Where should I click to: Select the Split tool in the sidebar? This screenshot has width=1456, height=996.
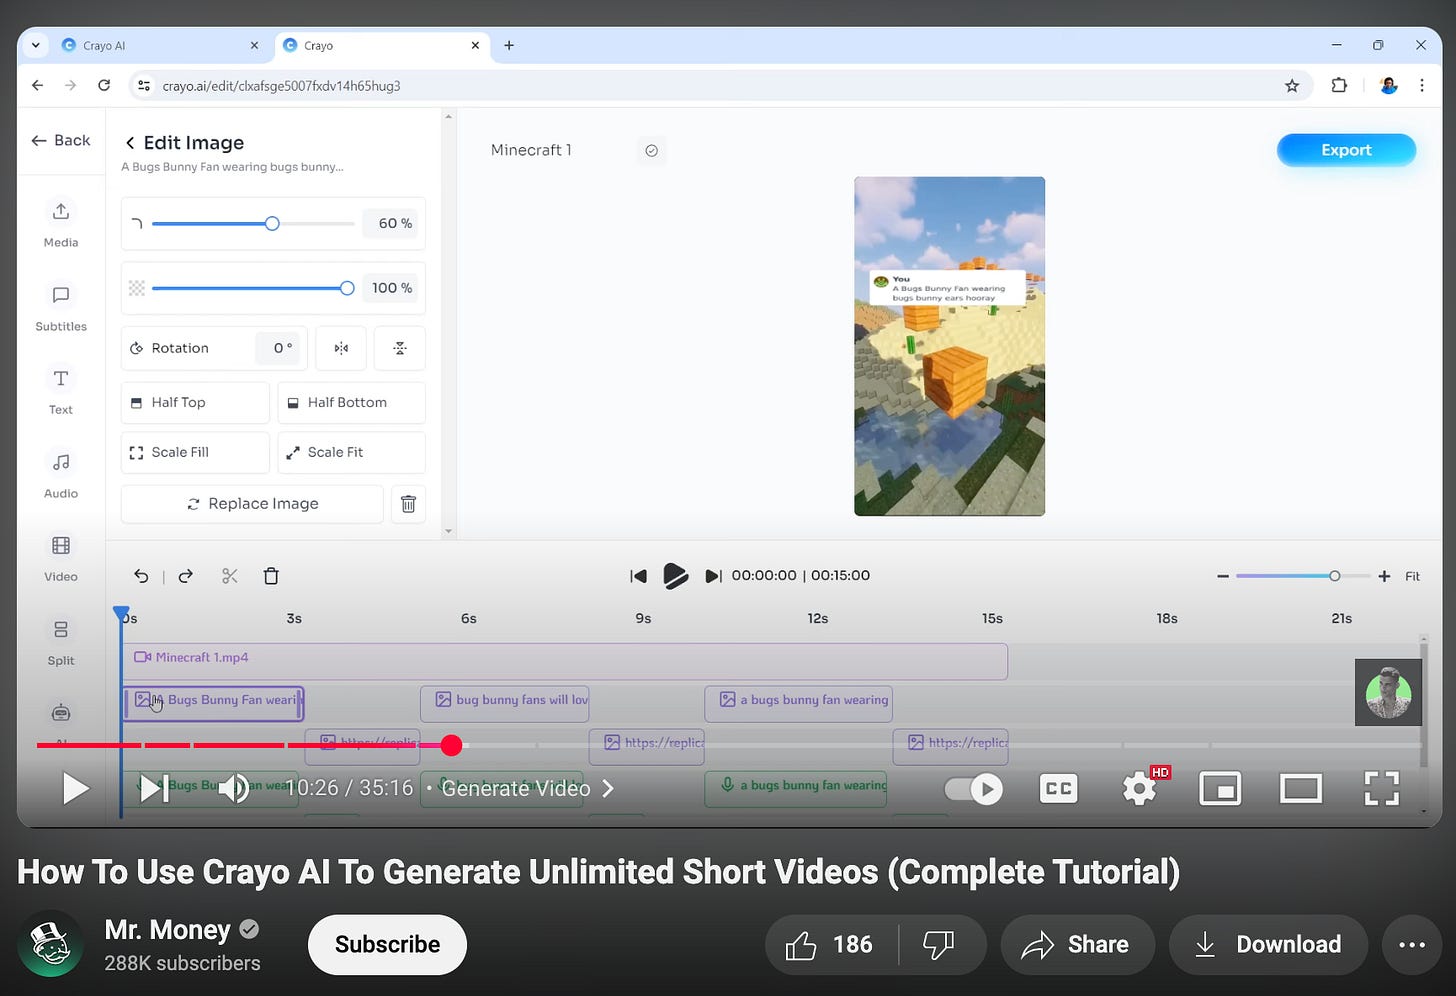coord(61,641)
